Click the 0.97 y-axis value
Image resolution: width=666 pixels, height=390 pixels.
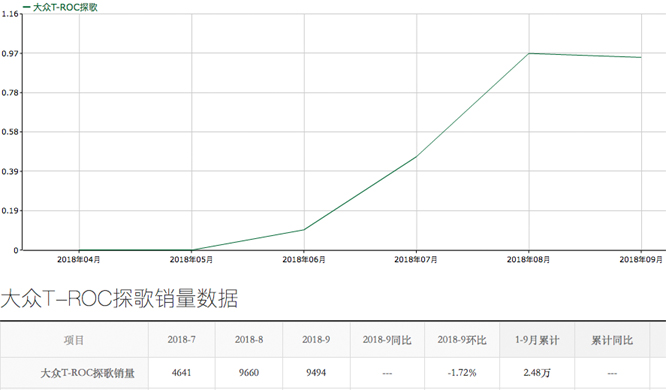coord(10,53)
